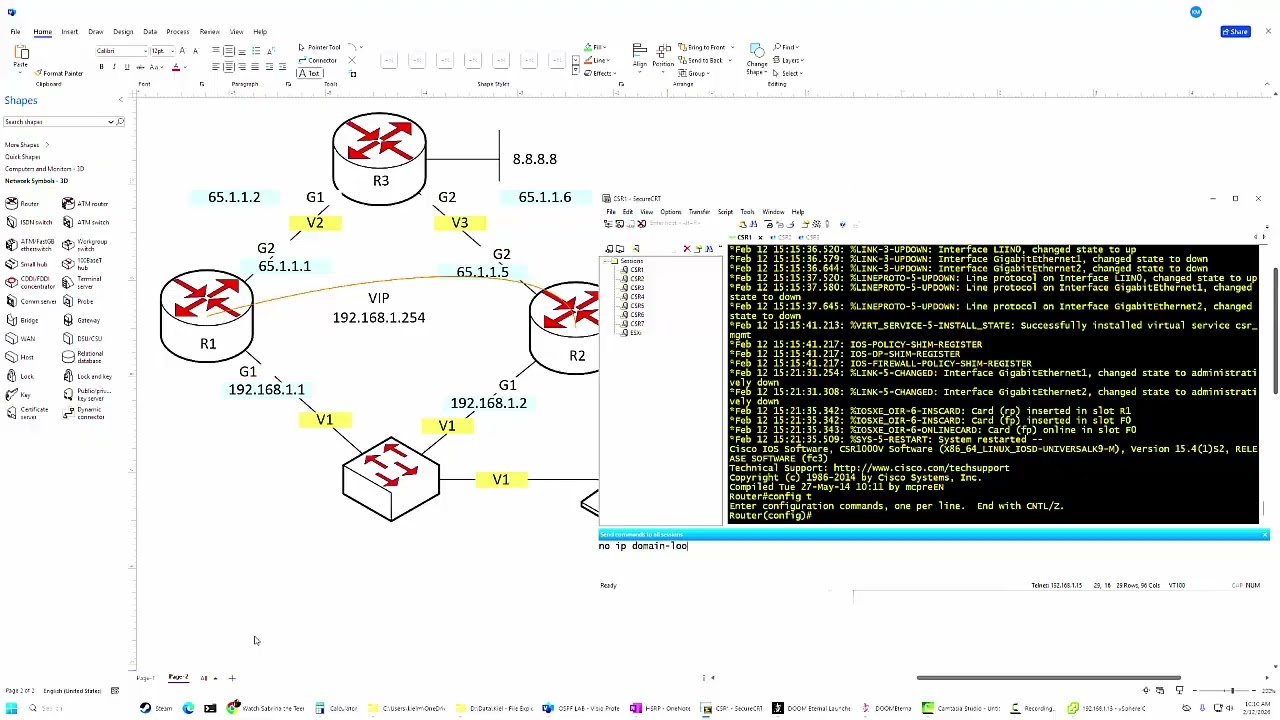This screenshot has height=720, width=1280.
Task: Select the Small hub shape
Action: pyautogui.click(x=26, y=264)
